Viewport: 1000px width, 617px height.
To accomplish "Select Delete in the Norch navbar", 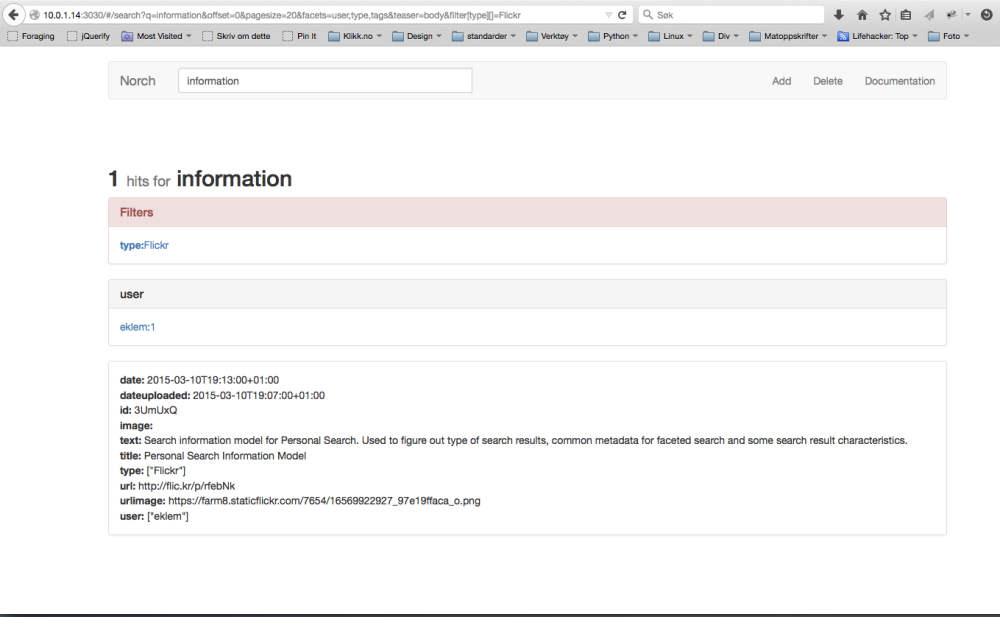I will coord(827,81).
